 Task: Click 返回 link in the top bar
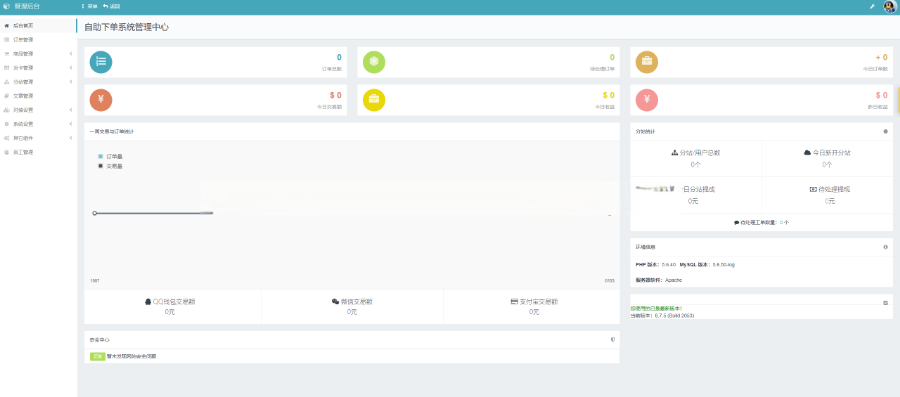112,6
